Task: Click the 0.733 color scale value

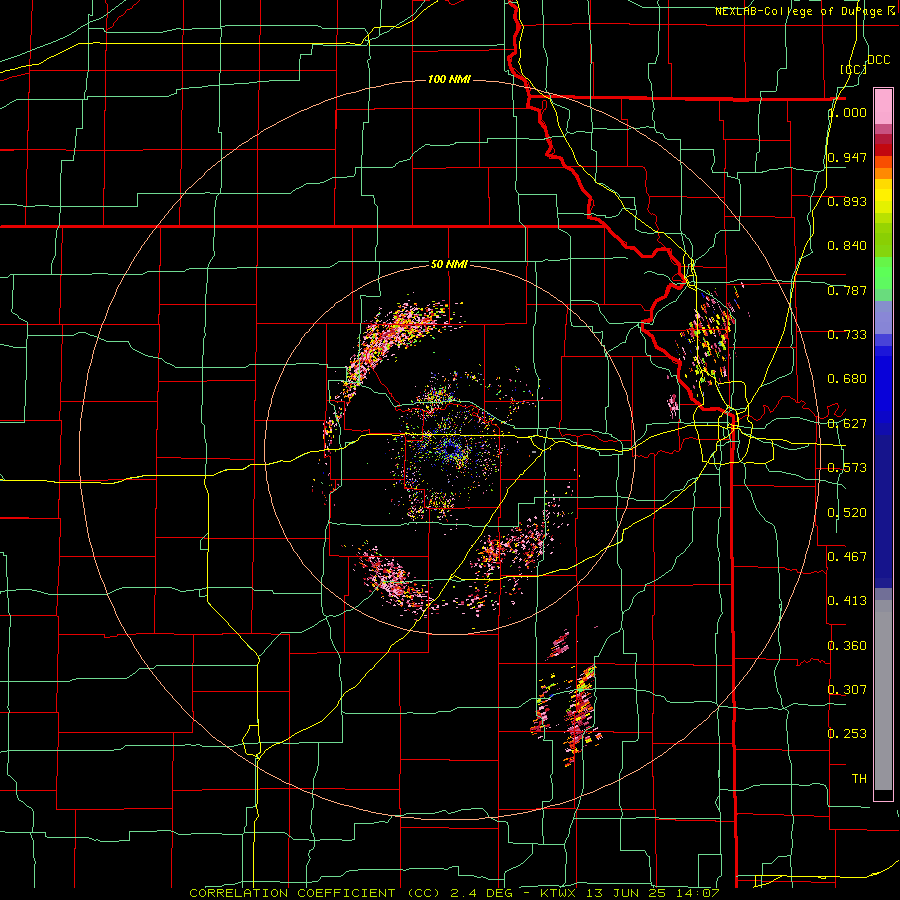Action: 847,335
